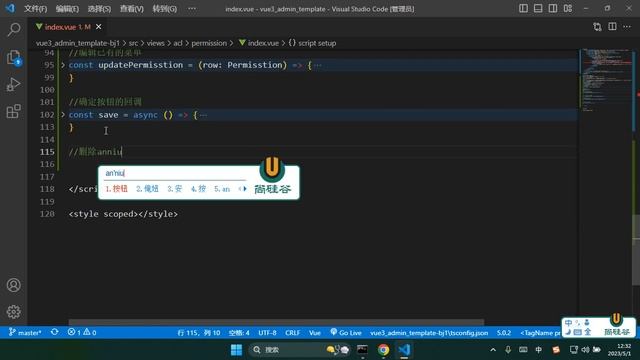The image size is (640, 360).
Task: Click line and column indicator 行 115
Action: coord(199,333)
